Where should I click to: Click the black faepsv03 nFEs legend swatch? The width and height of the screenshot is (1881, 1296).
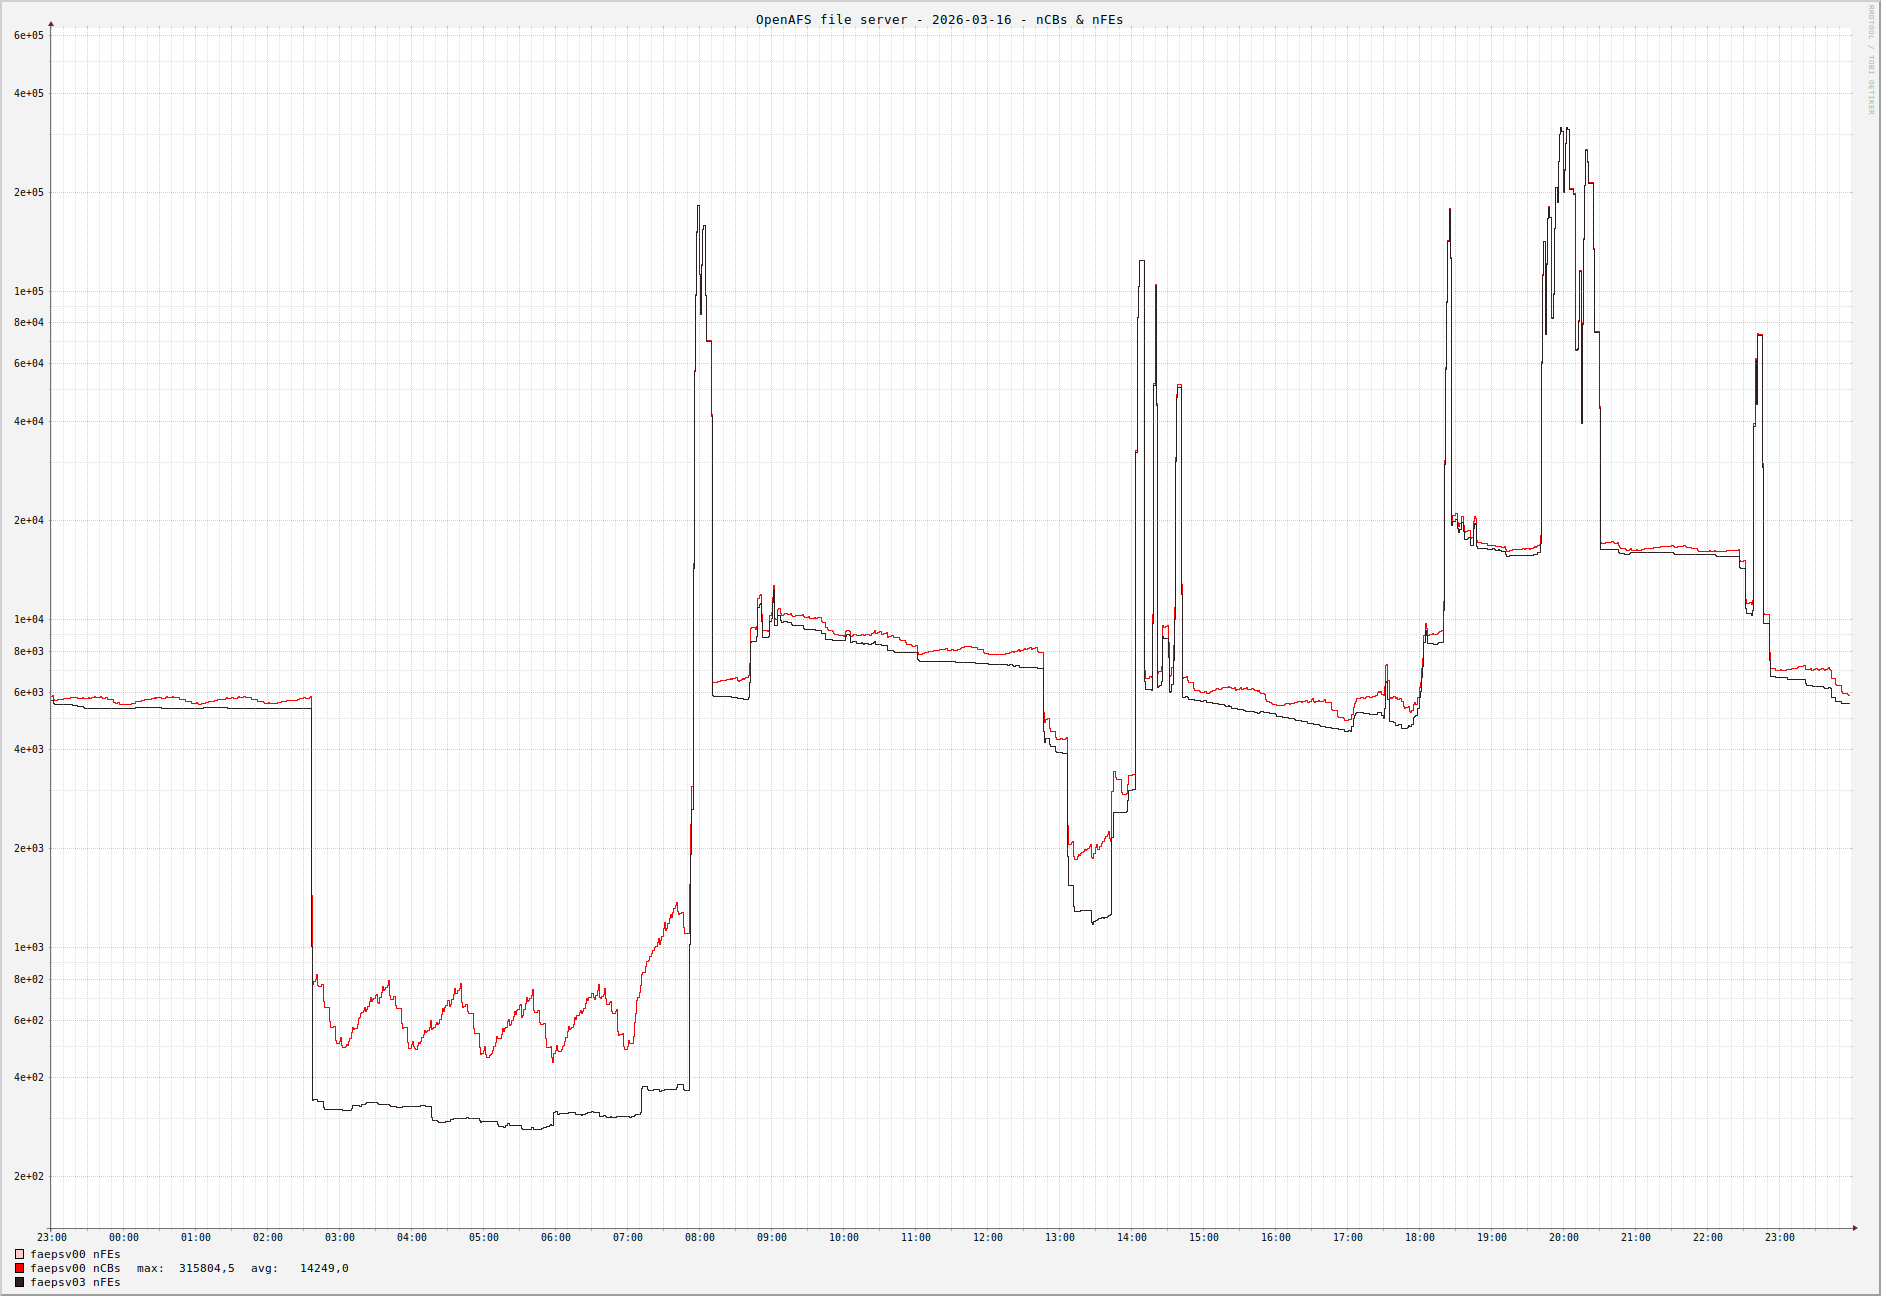click(19, 1282)
